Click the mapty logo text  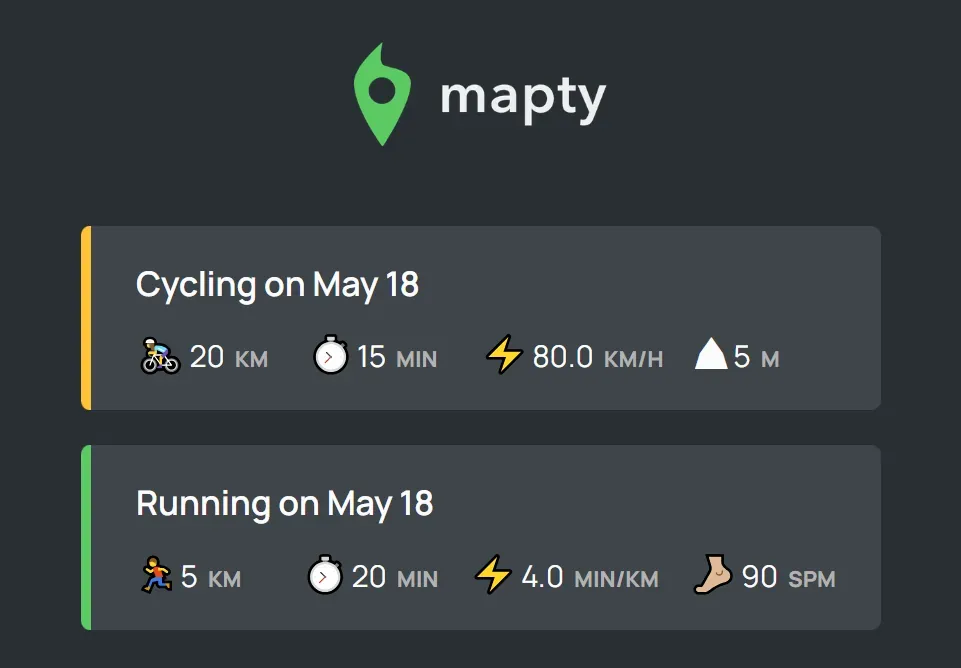pyautogui.click(x=523, y=99)
